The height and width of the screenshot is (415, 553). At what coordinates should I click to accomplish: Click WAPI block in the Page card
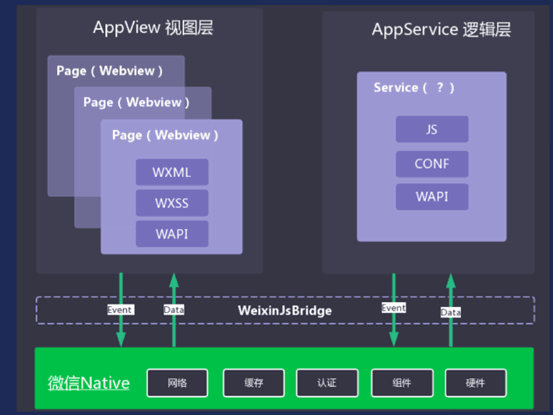[172, 234]
